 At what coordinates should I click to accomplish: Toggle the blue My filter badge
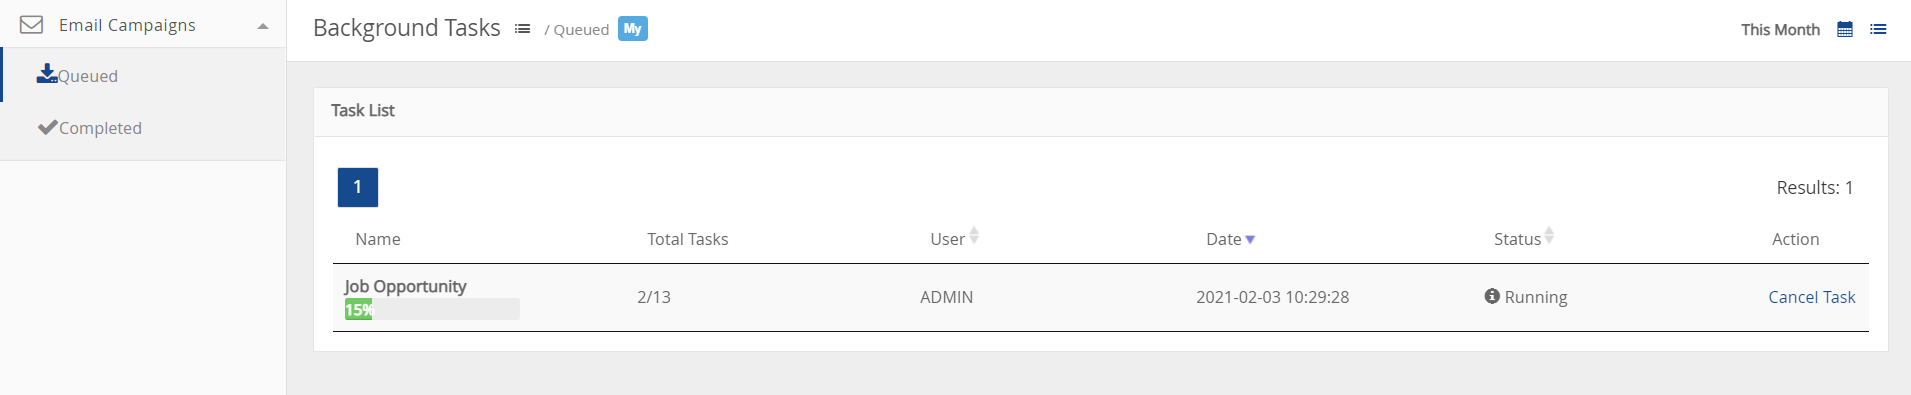[633, 29]
